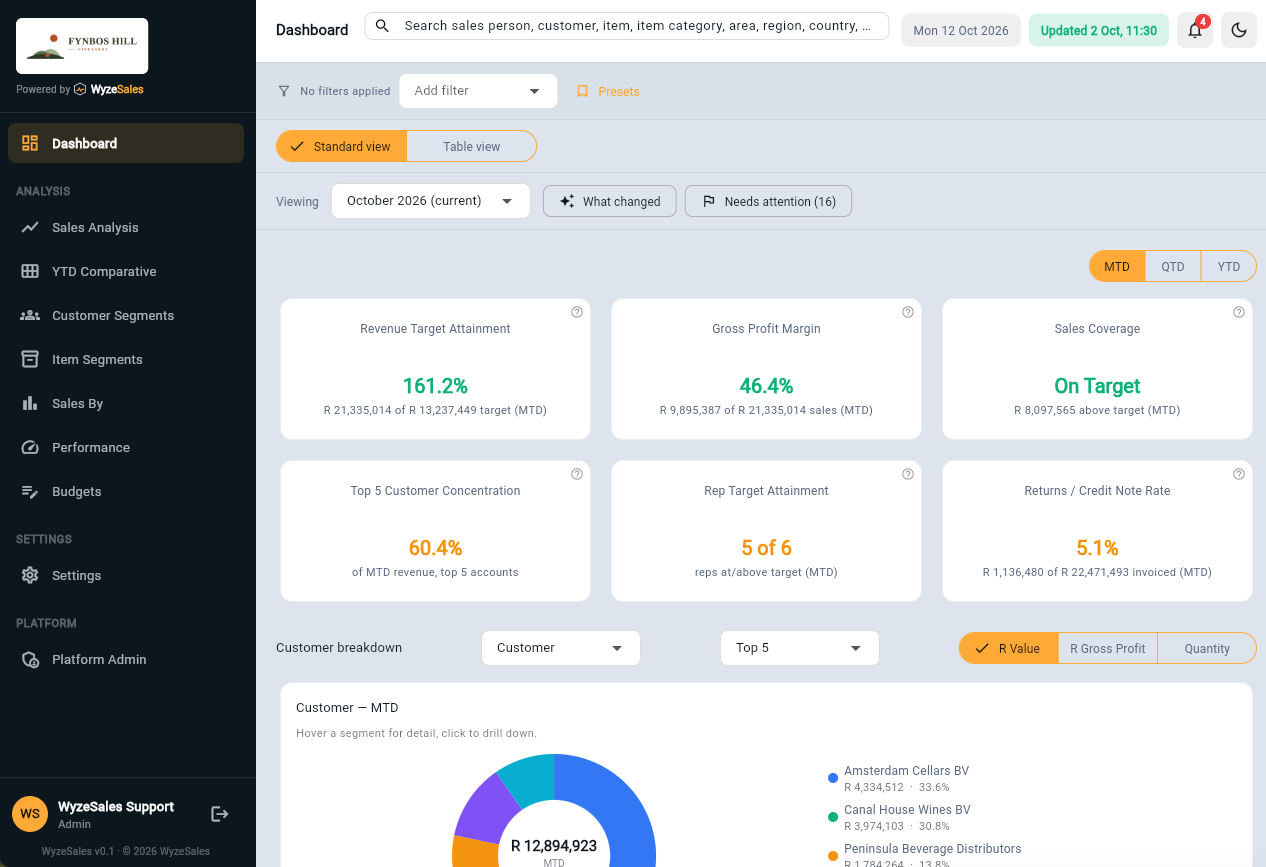Screen dimensions: 1266x867
Task: Go to the Budgets page
Action: pos(126,491)
